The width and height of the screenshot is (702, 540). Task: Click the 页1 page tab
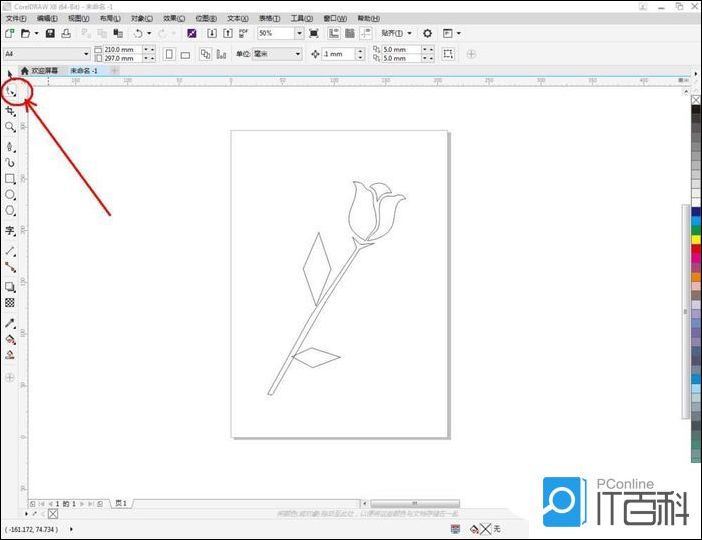[x=121, y=503]
